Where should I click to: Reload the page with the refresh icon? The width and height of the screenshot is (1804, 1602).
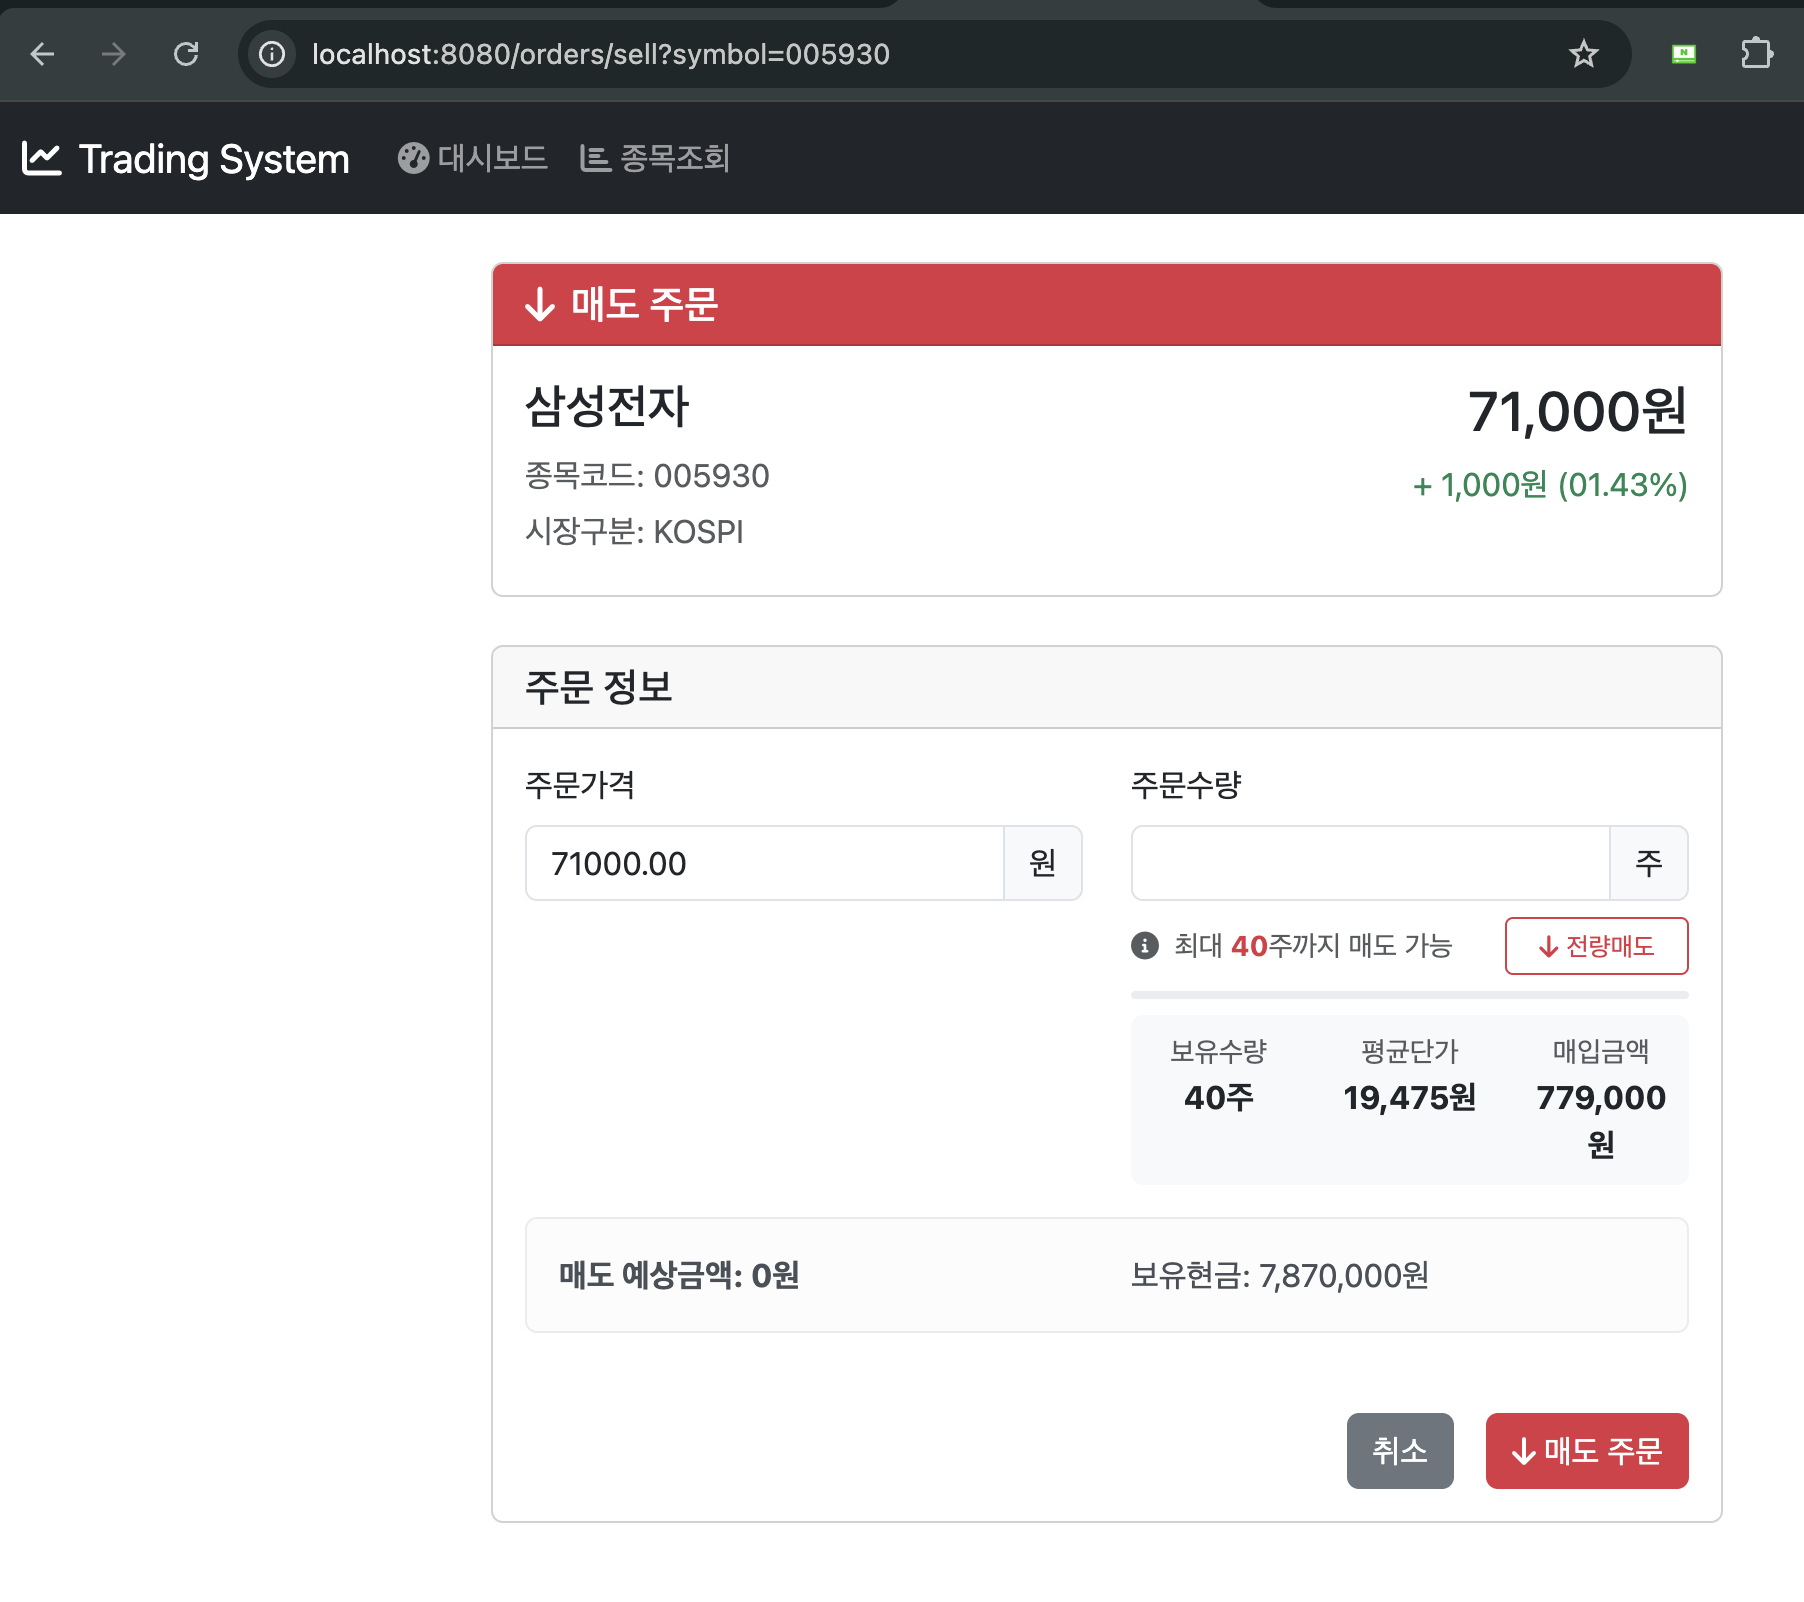point(187,55)
